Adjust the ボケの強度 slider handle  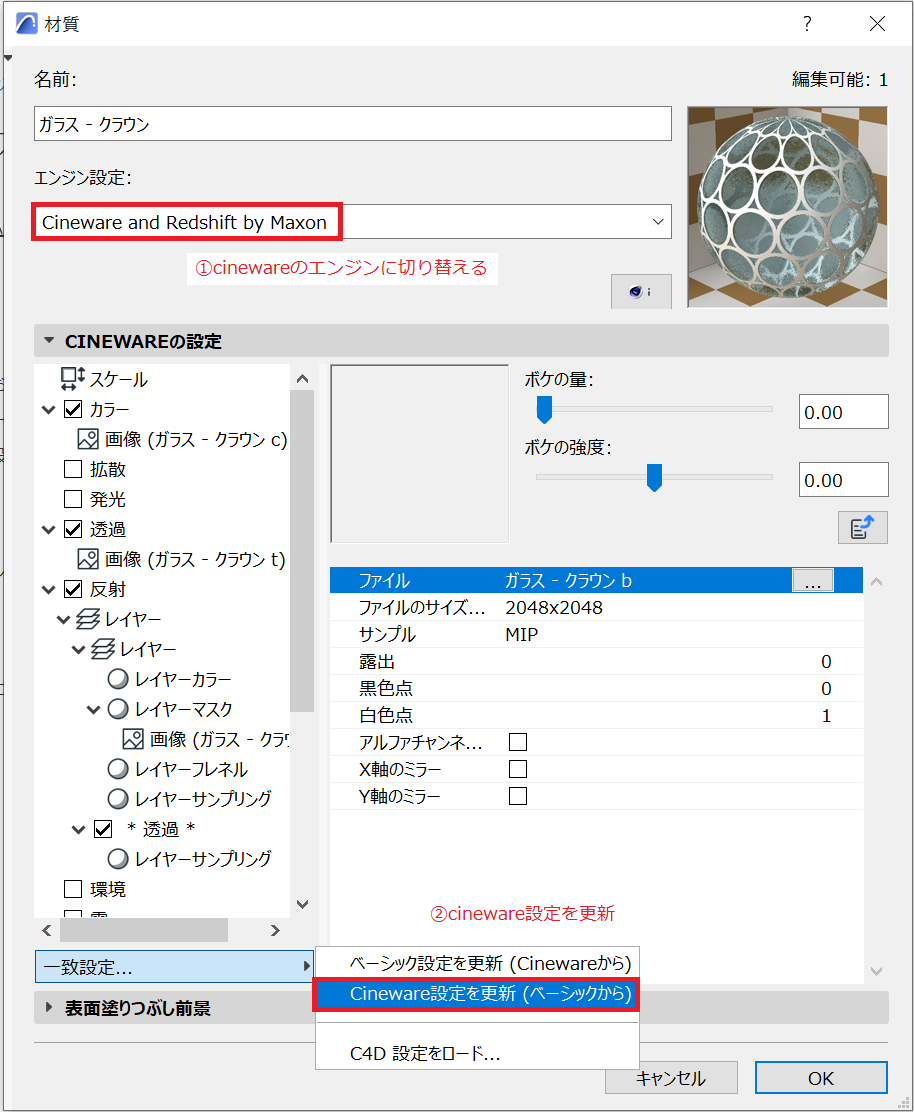point(654,477)
